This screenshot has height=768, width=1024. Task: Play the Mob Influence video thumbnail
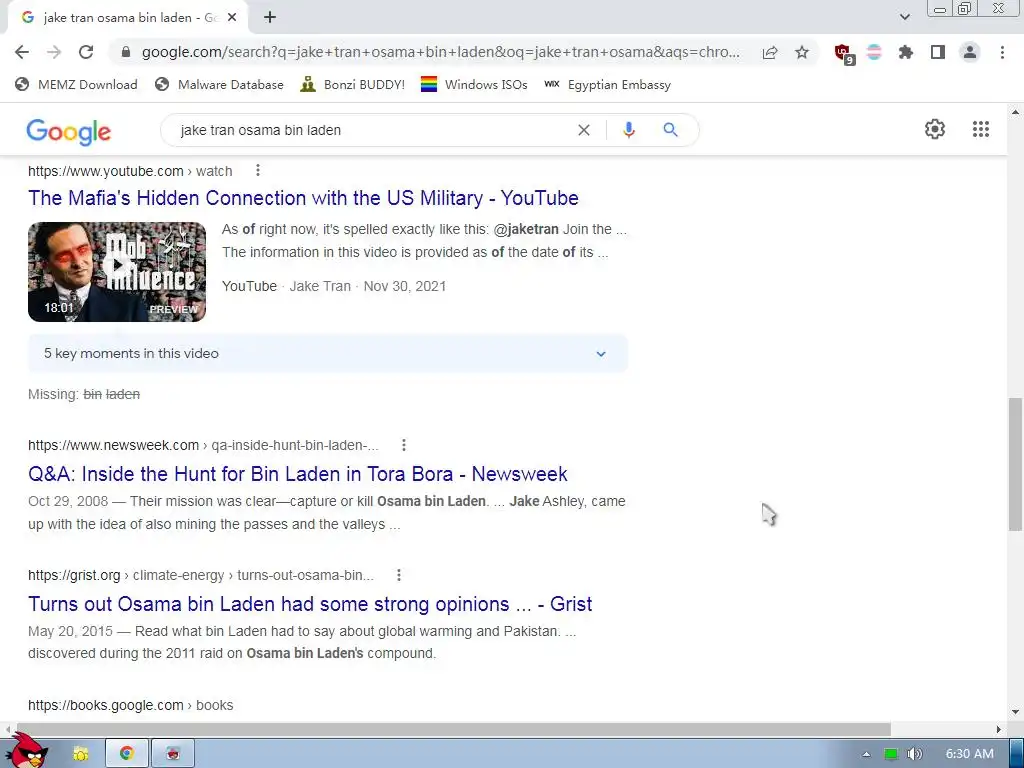117,272
